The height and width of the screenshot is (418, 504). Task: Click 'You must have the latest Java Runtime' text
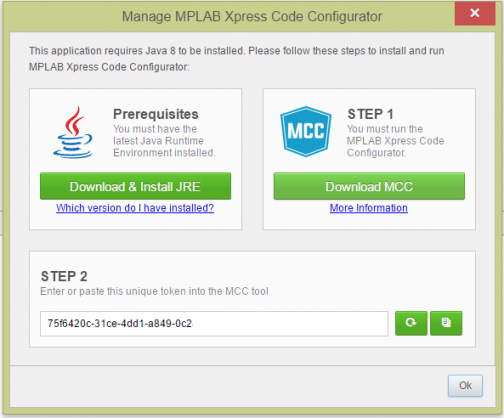(164, 141)
